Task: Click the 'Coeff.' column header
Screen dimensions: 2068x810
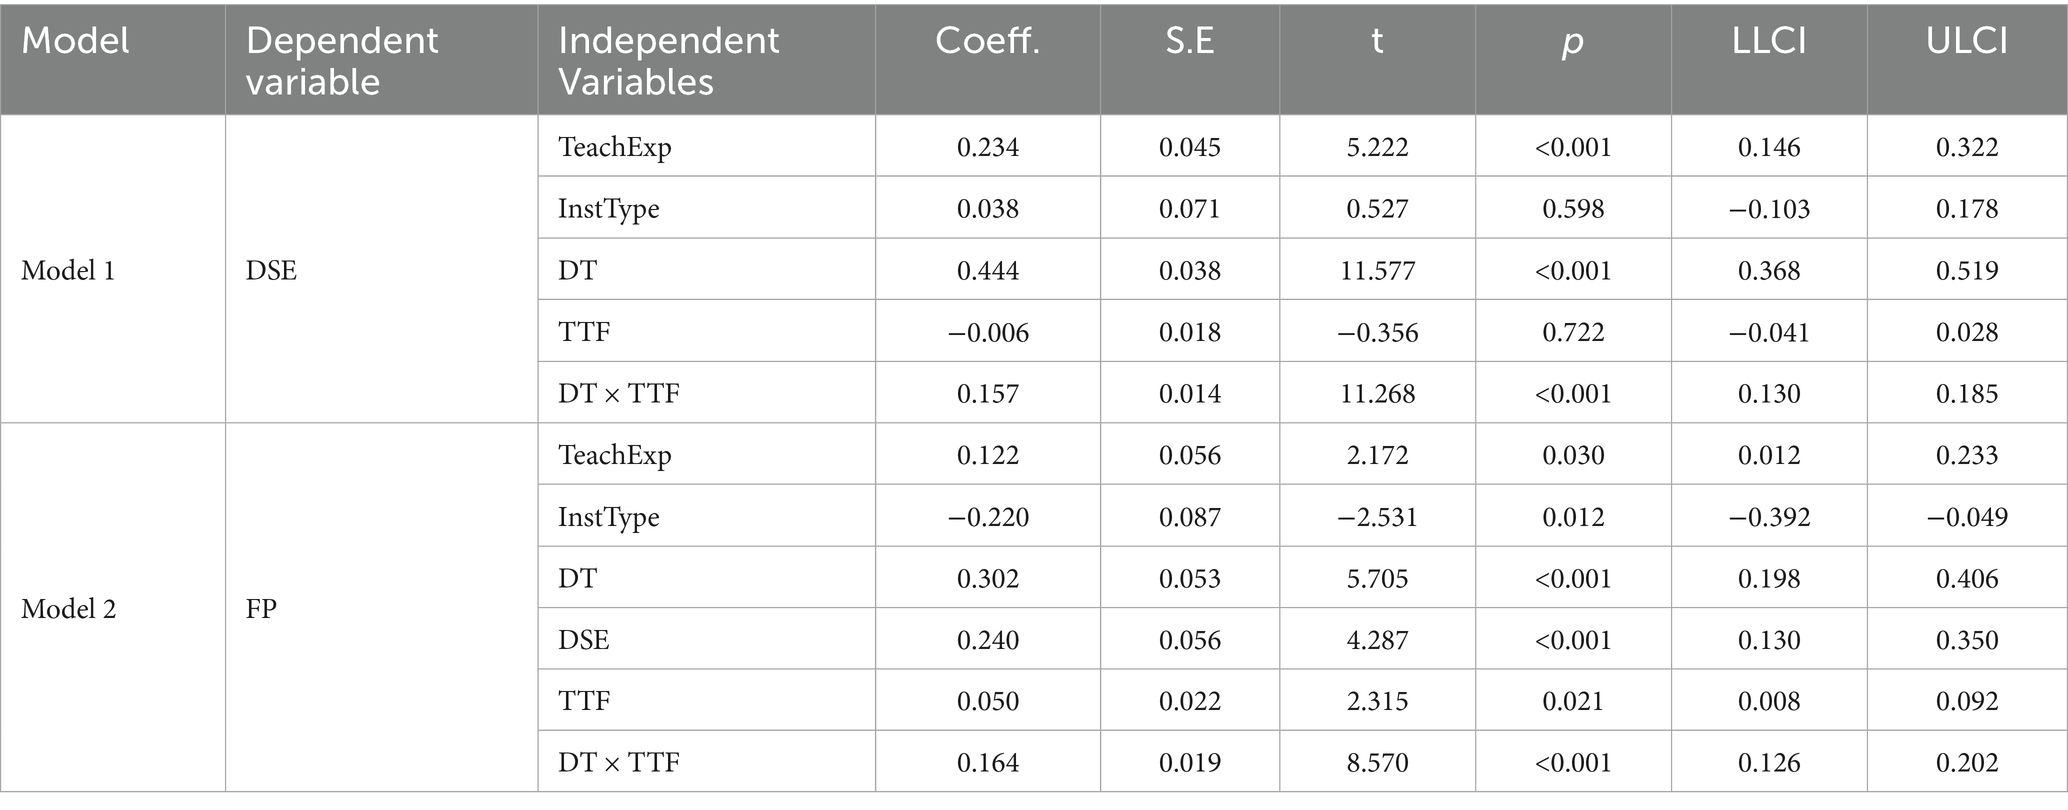Action: [987, 41]
